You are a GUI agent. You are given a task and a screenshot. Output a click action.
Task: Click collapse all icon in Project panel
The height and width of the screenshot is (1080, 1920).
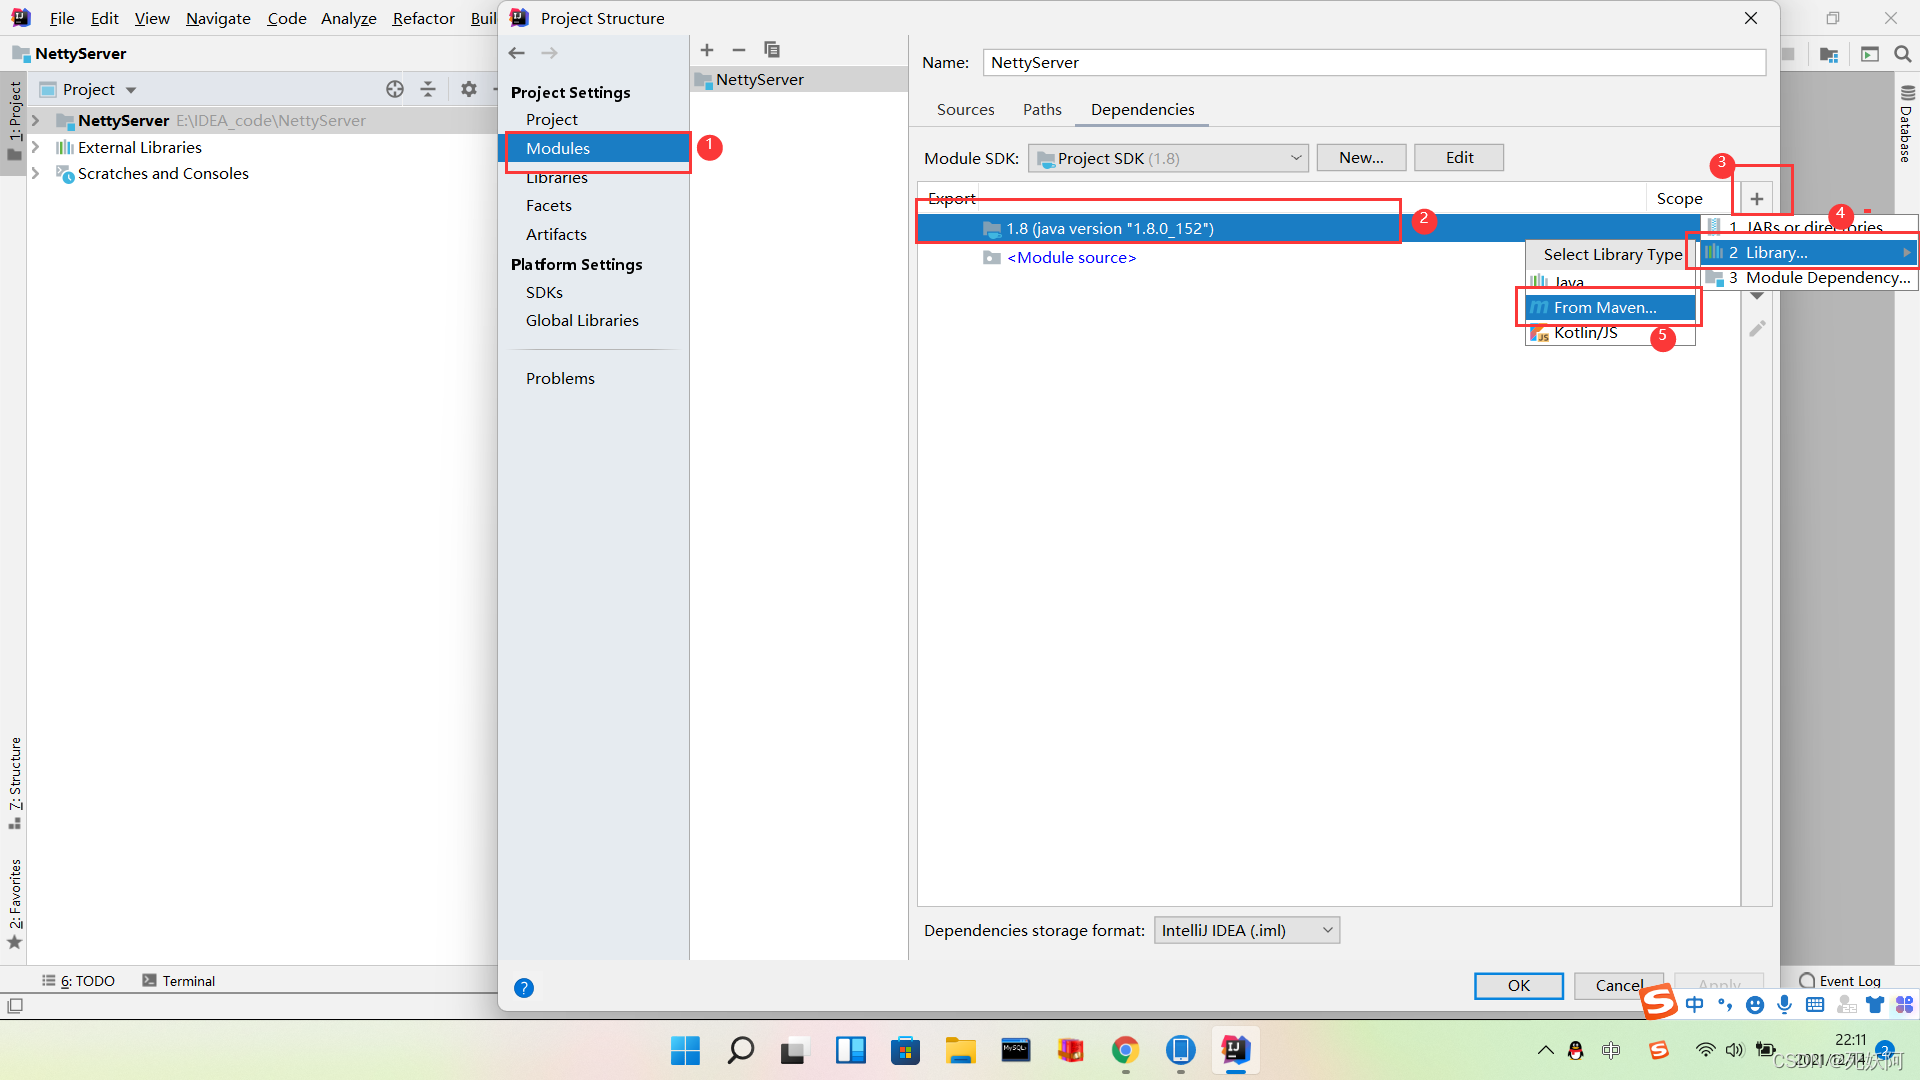(428, 90)
